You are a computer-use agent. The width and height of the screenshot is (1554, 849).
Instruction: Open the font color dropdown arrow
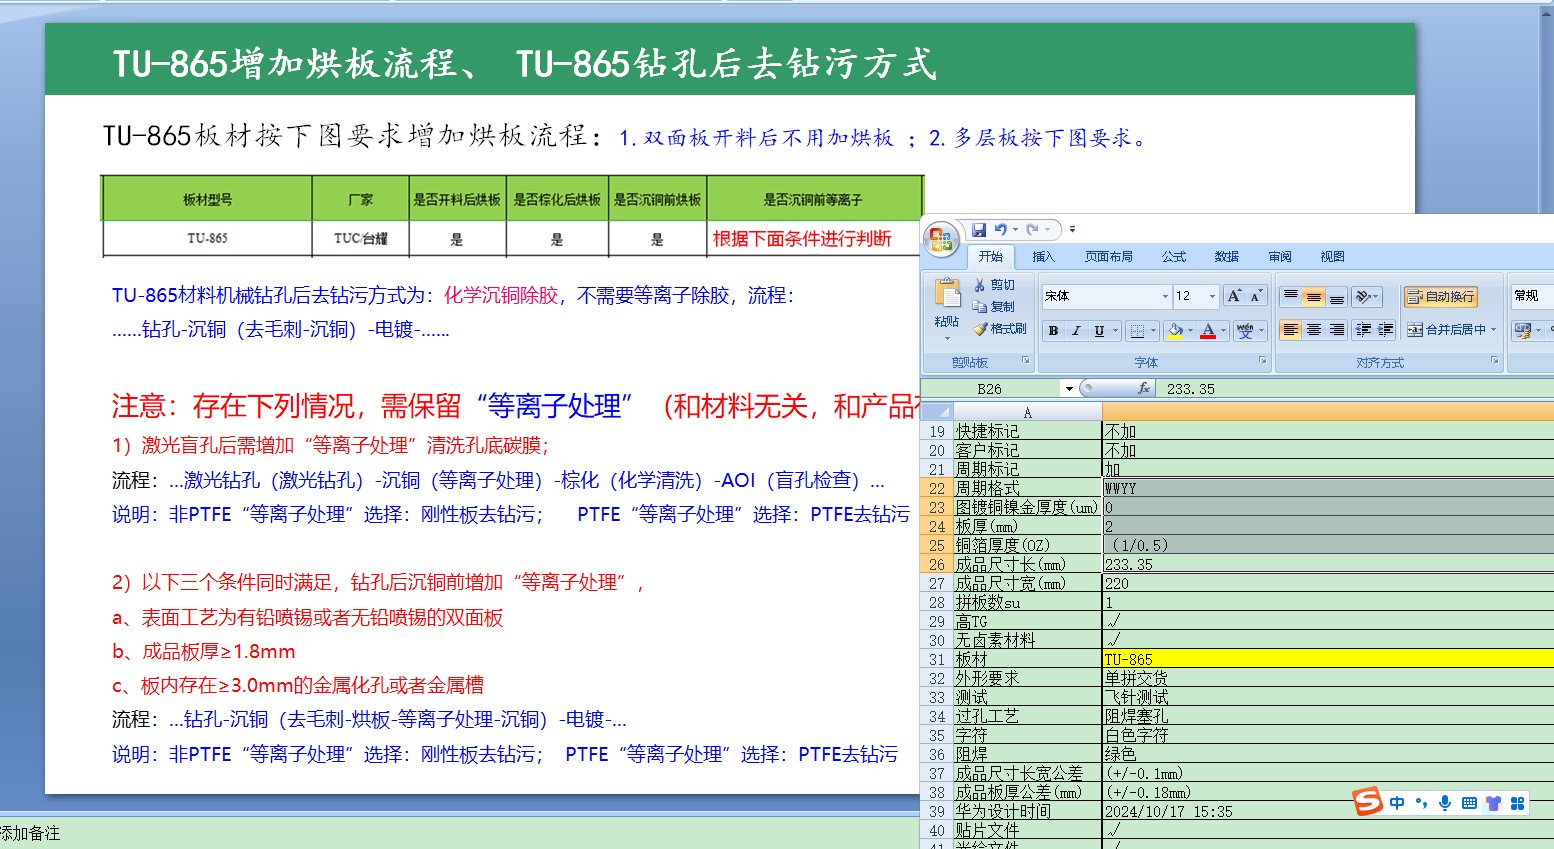(1223, 331)
